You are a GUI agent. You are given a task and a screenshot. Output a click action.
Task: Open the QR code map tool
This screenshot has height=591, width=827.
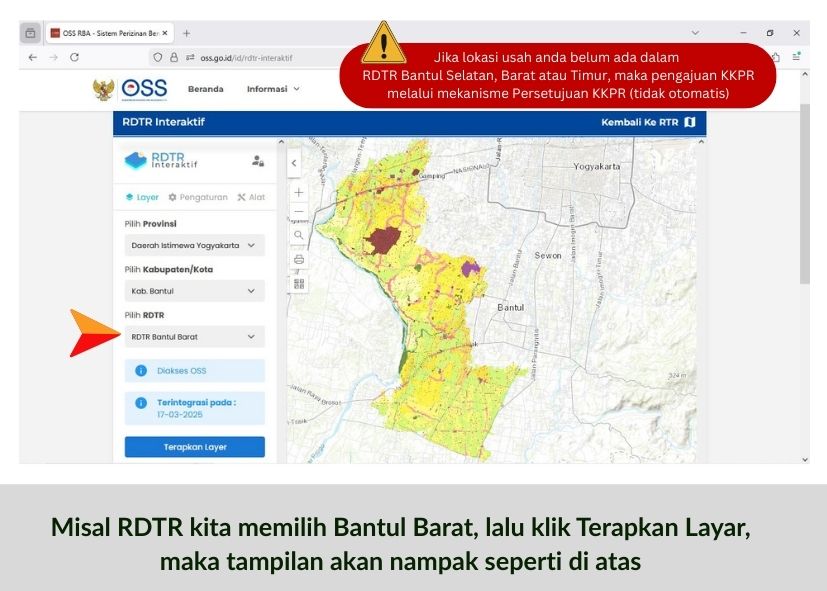[x=298, y=284]
